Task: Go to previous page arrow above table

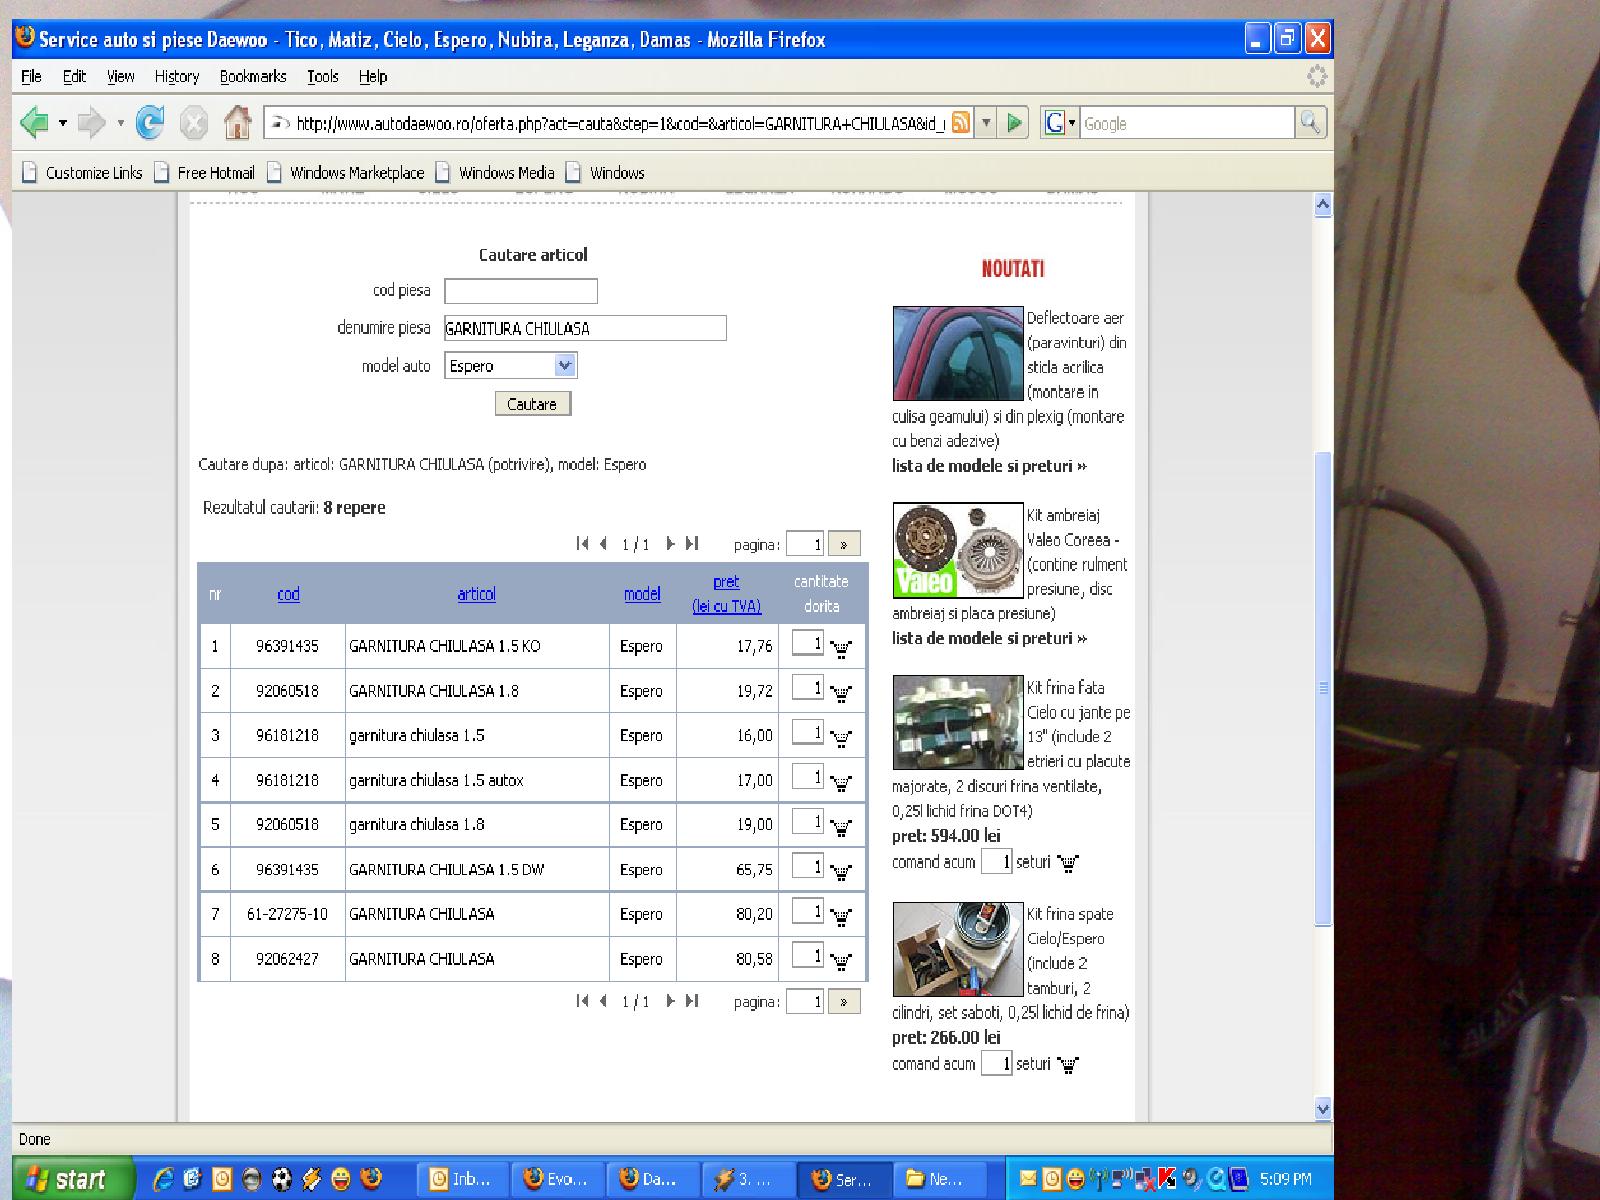Action: point(603,544)
